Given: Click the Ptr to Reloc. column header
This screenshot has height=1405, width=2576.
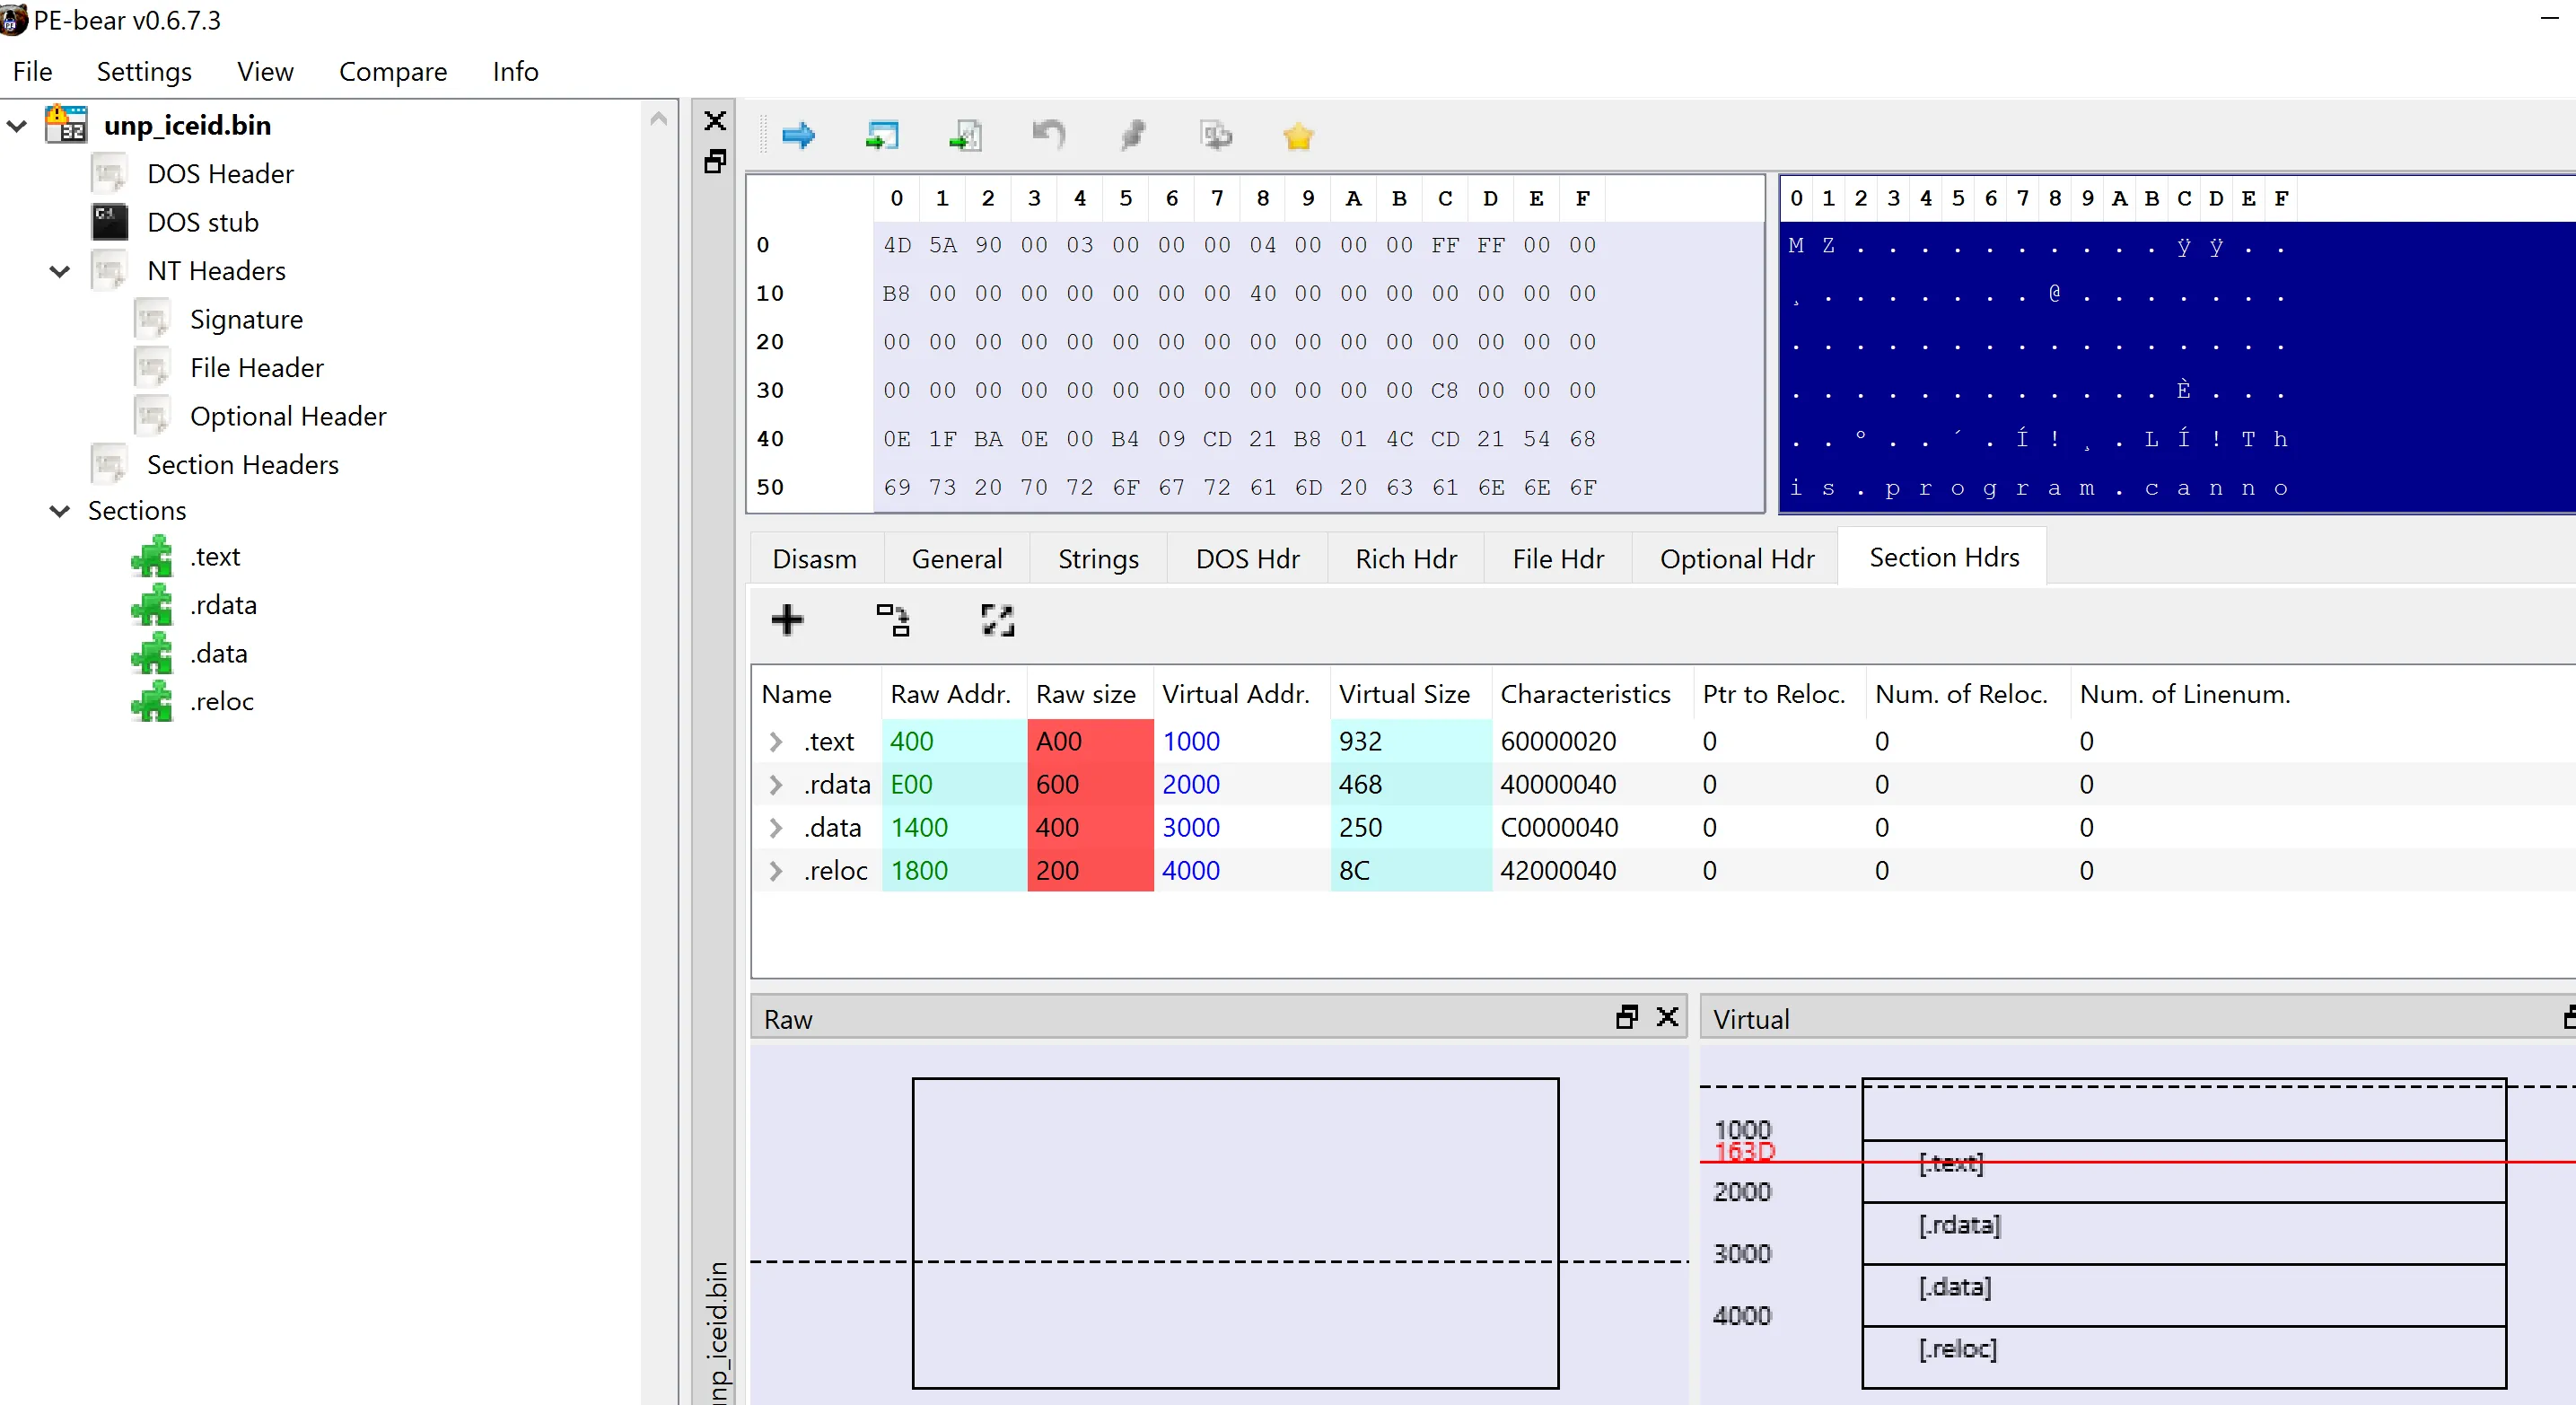Looking at the screenshot, I should 1779,693.
